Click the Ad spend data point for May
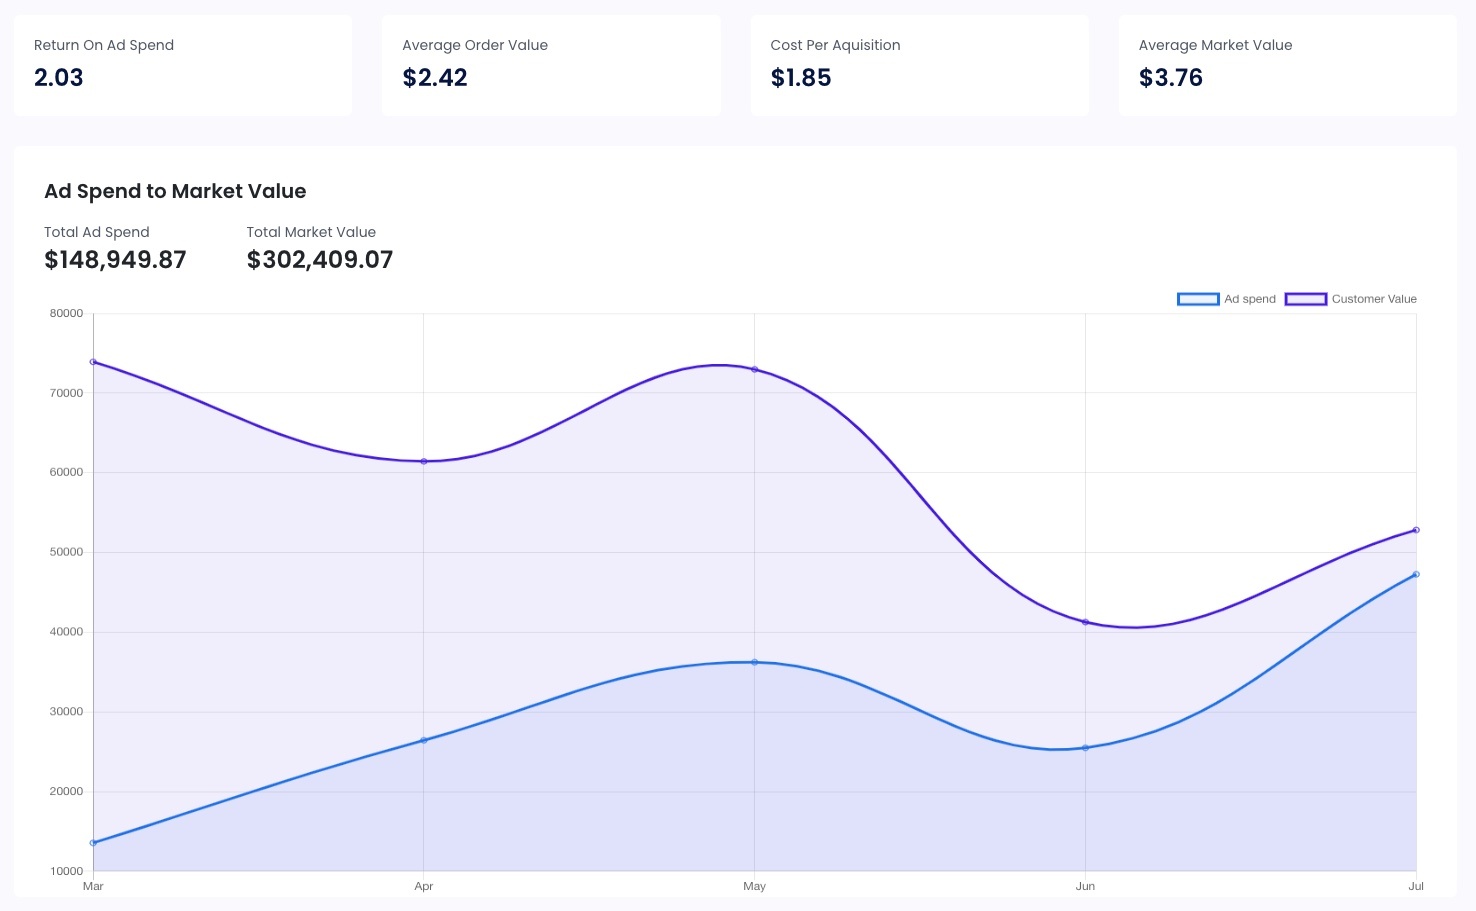The width and height of the screenshot is (1476, 911). [755, 662]
